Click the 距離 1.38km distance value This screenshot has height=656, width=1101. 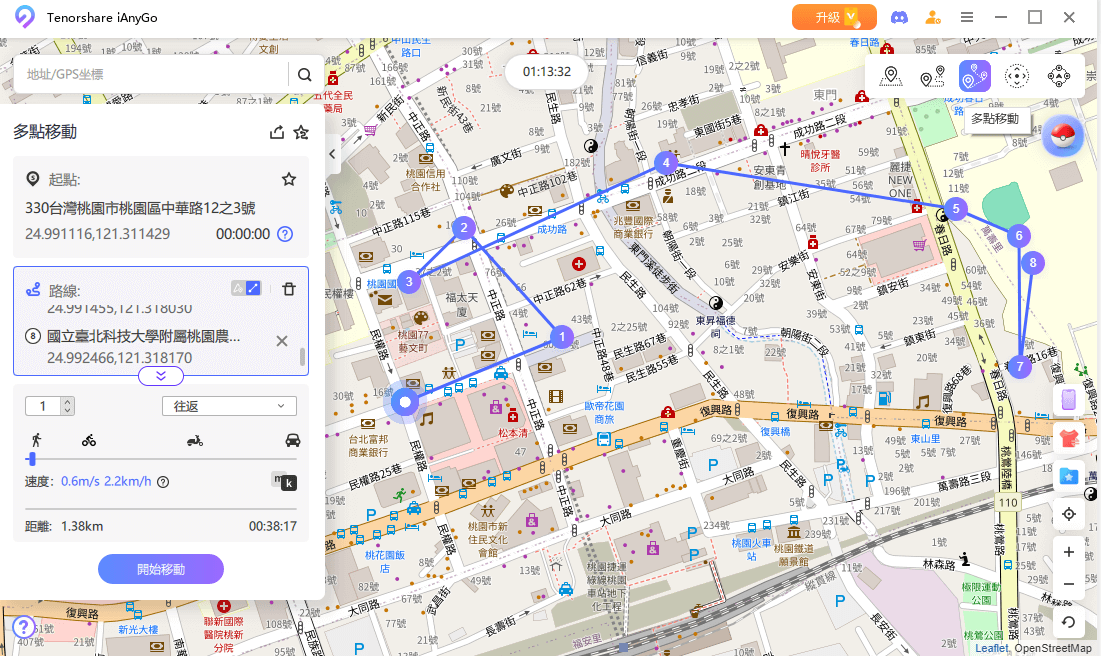[x=82, y=526]
